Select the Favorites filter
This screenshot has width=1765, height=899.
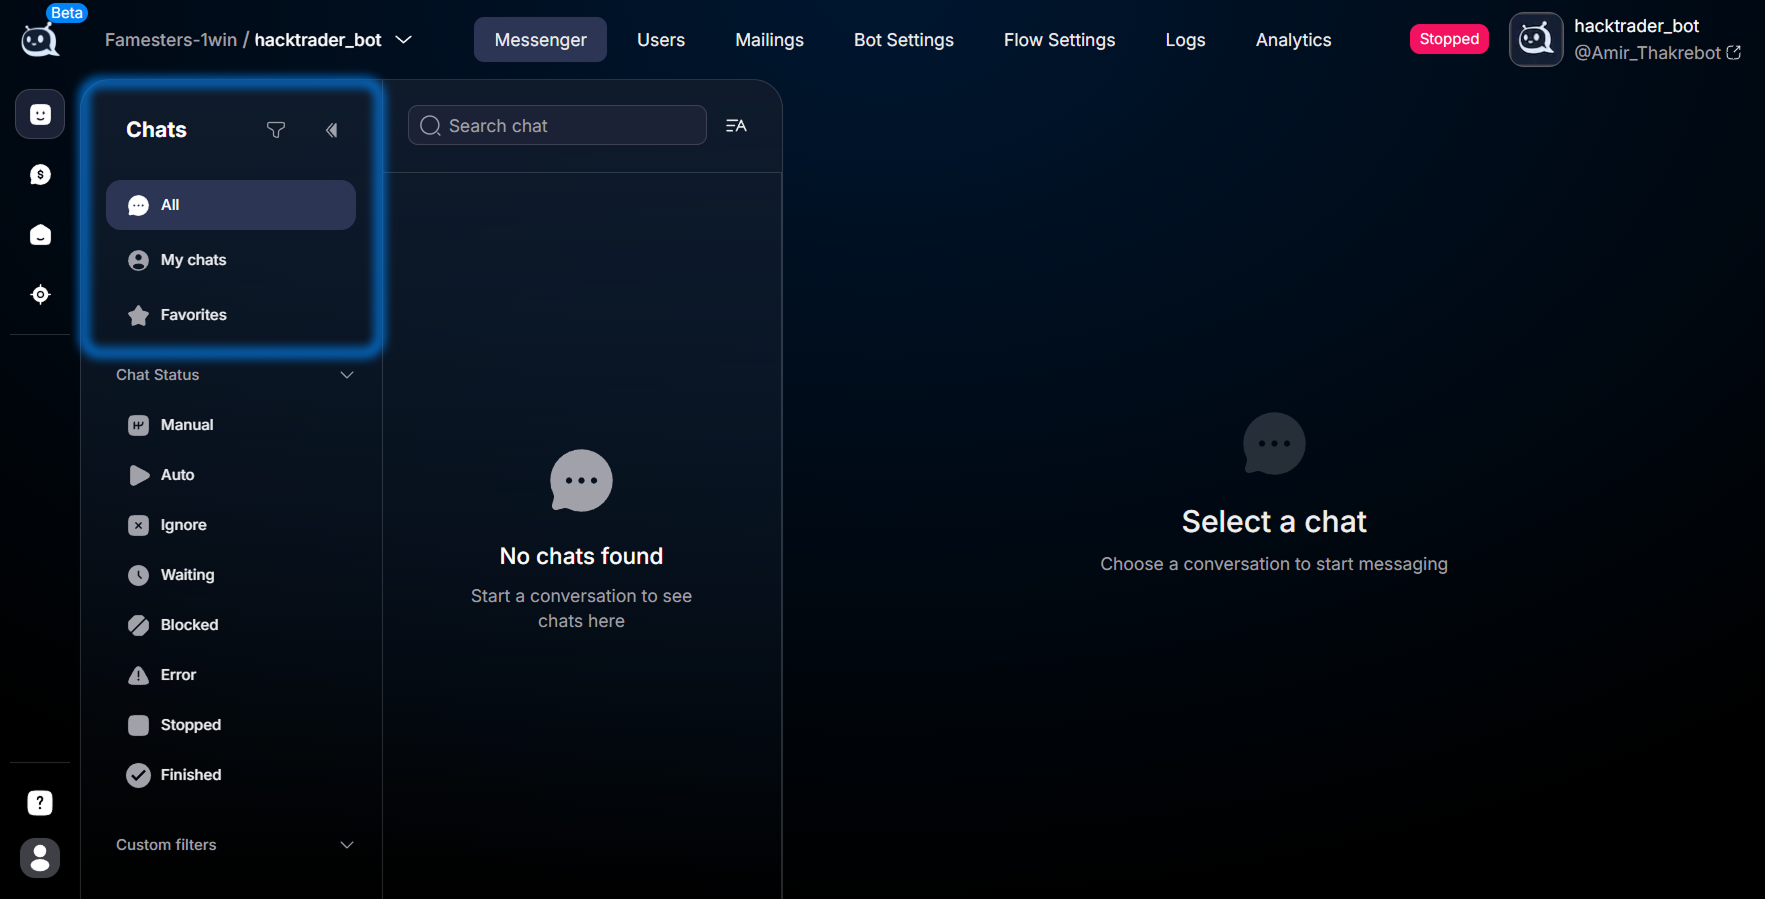click(231, 315)
